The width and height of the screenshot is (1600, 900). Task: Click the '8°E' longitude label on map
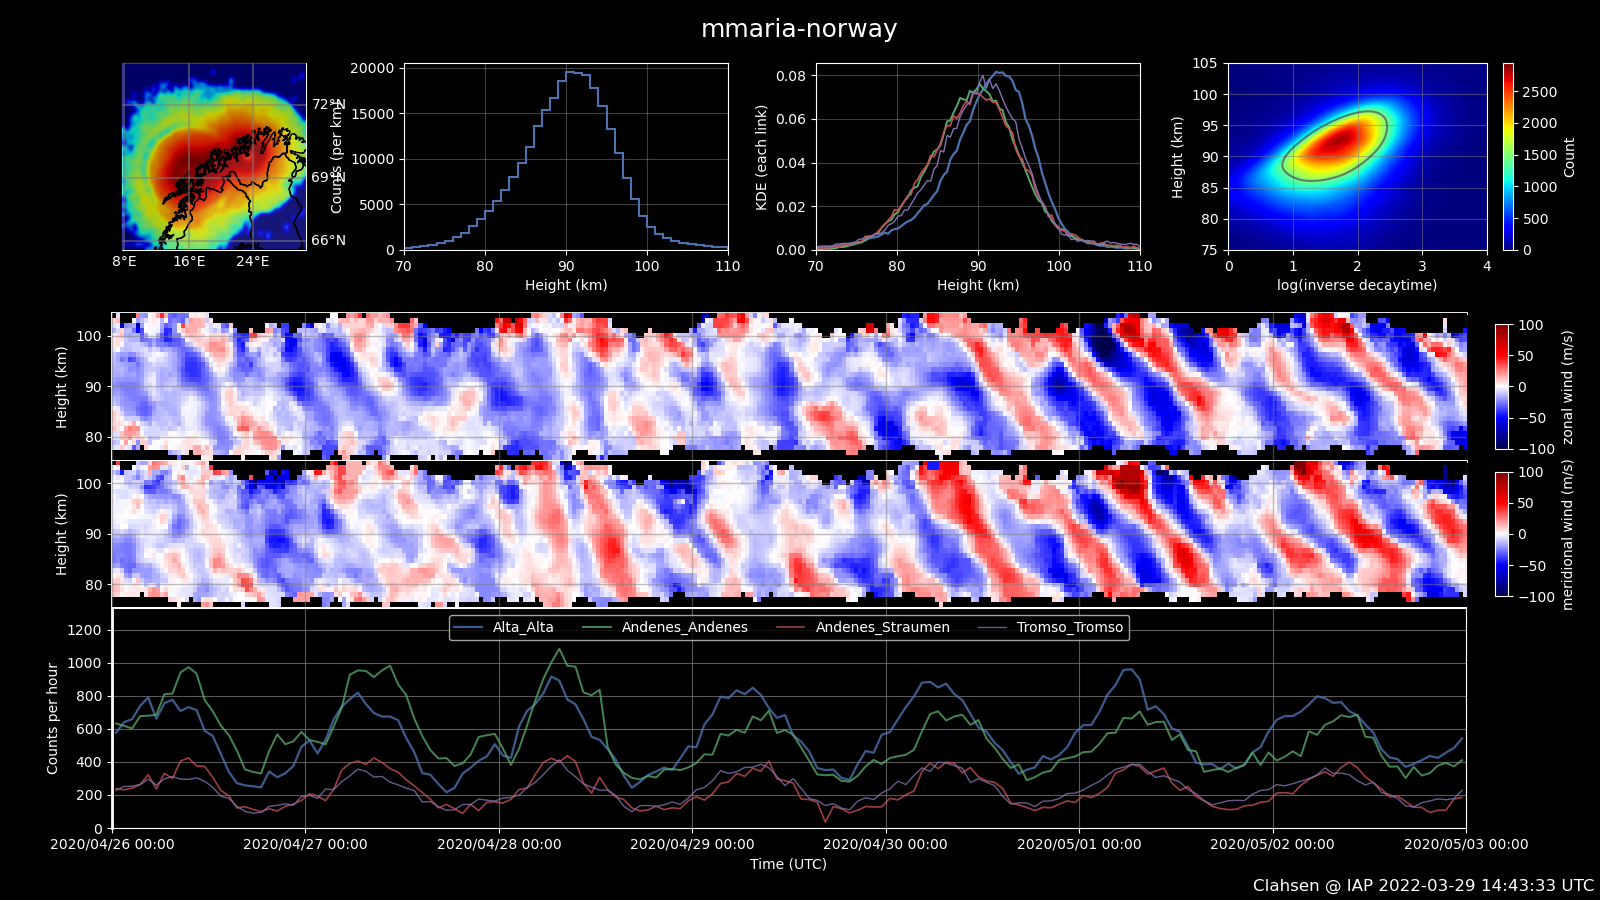click(124, 262)
